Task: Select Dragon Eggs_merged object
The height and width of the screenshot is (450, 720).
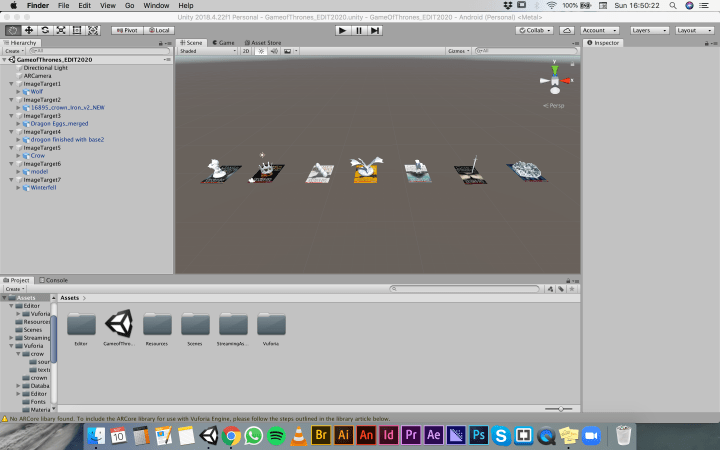Action: pyautogui.click(x=59, y=124)
